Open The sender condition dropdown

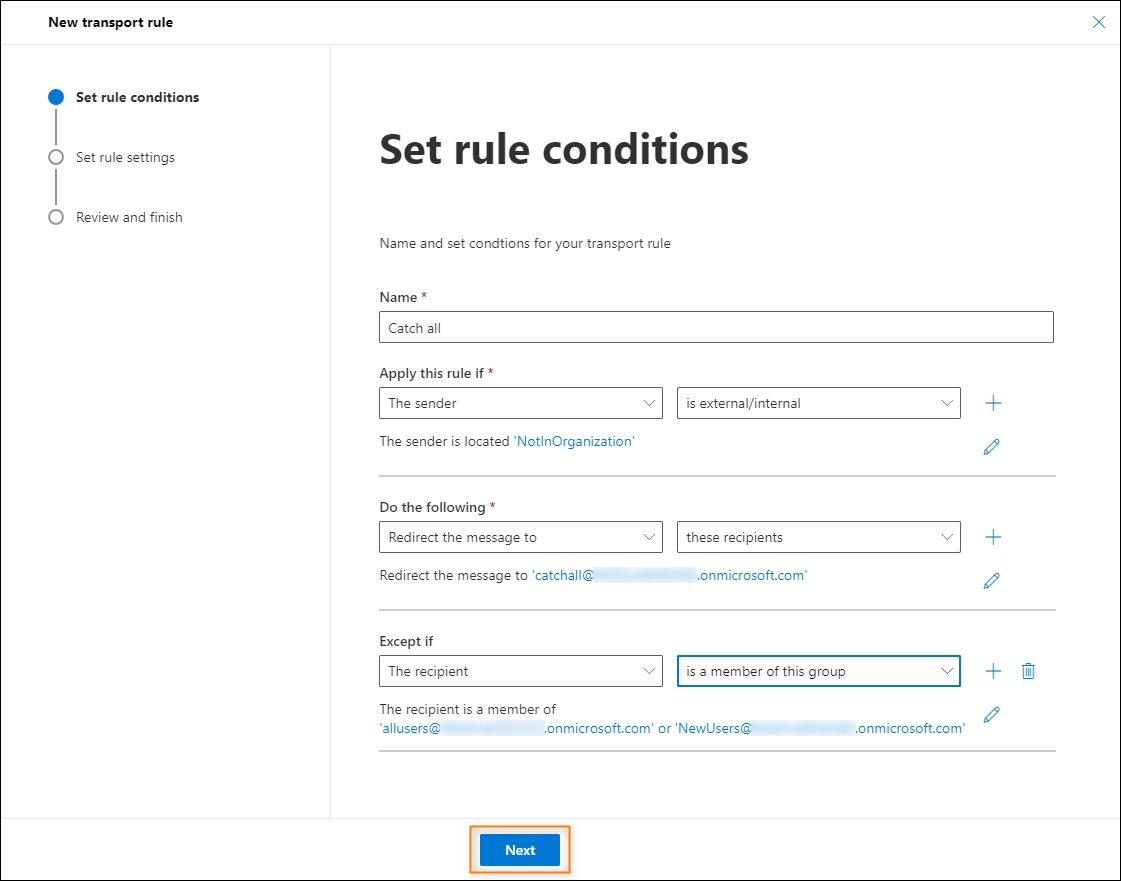pyautogui.click(x=520, y=403)
